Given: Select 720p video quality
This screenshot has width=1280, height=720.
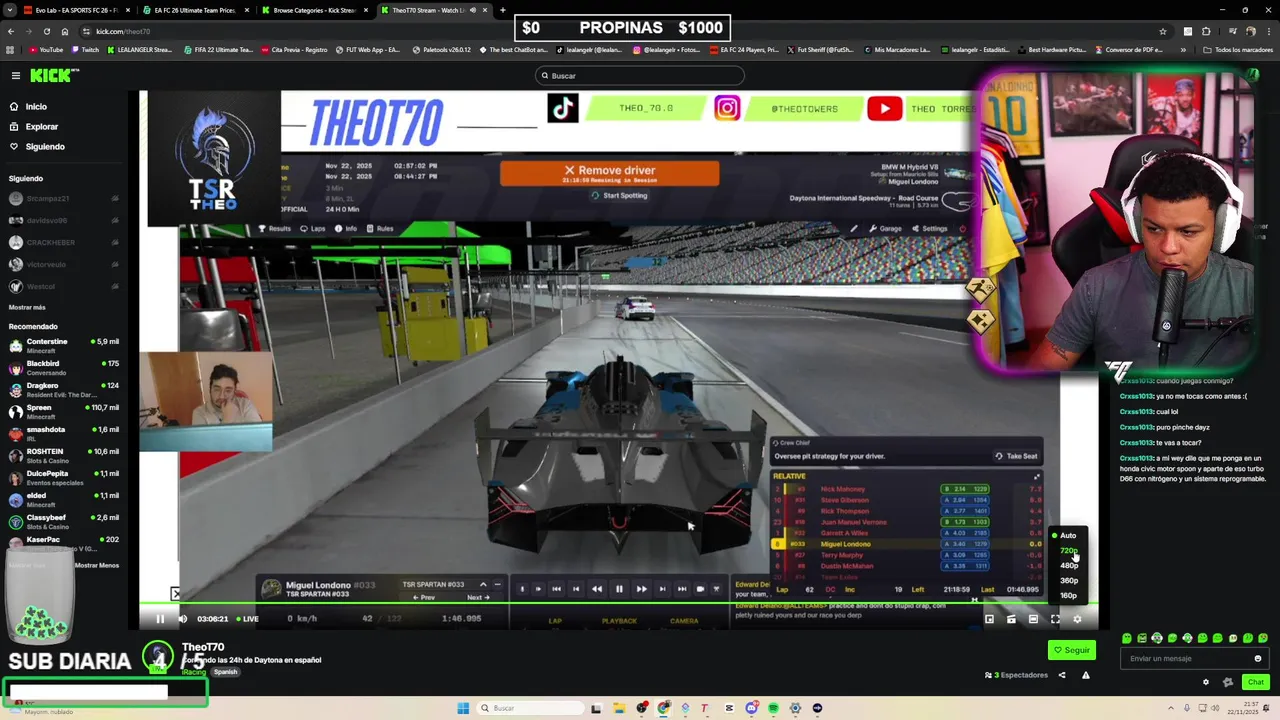Looking at the screenshot, I should point(1068,550).
